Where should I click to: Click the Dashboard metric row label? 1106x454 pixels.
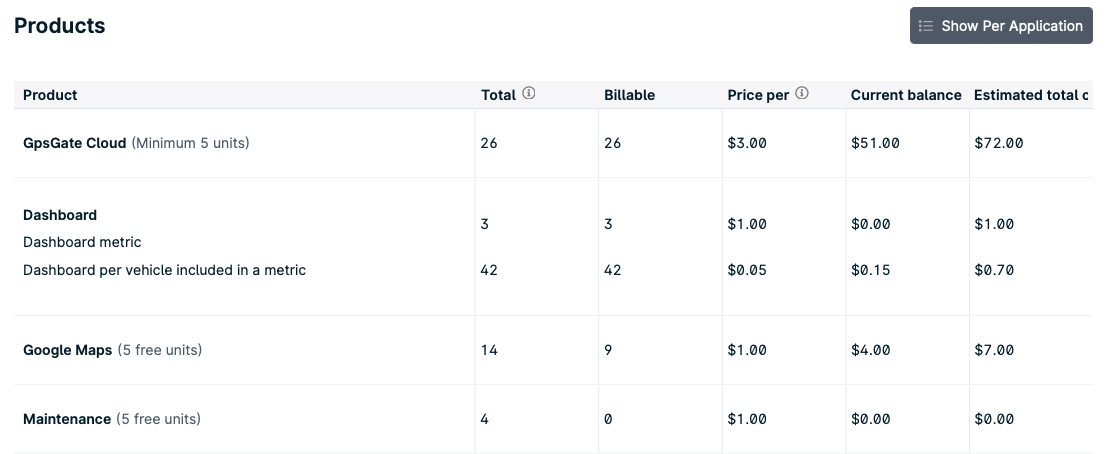click(82, 243)
